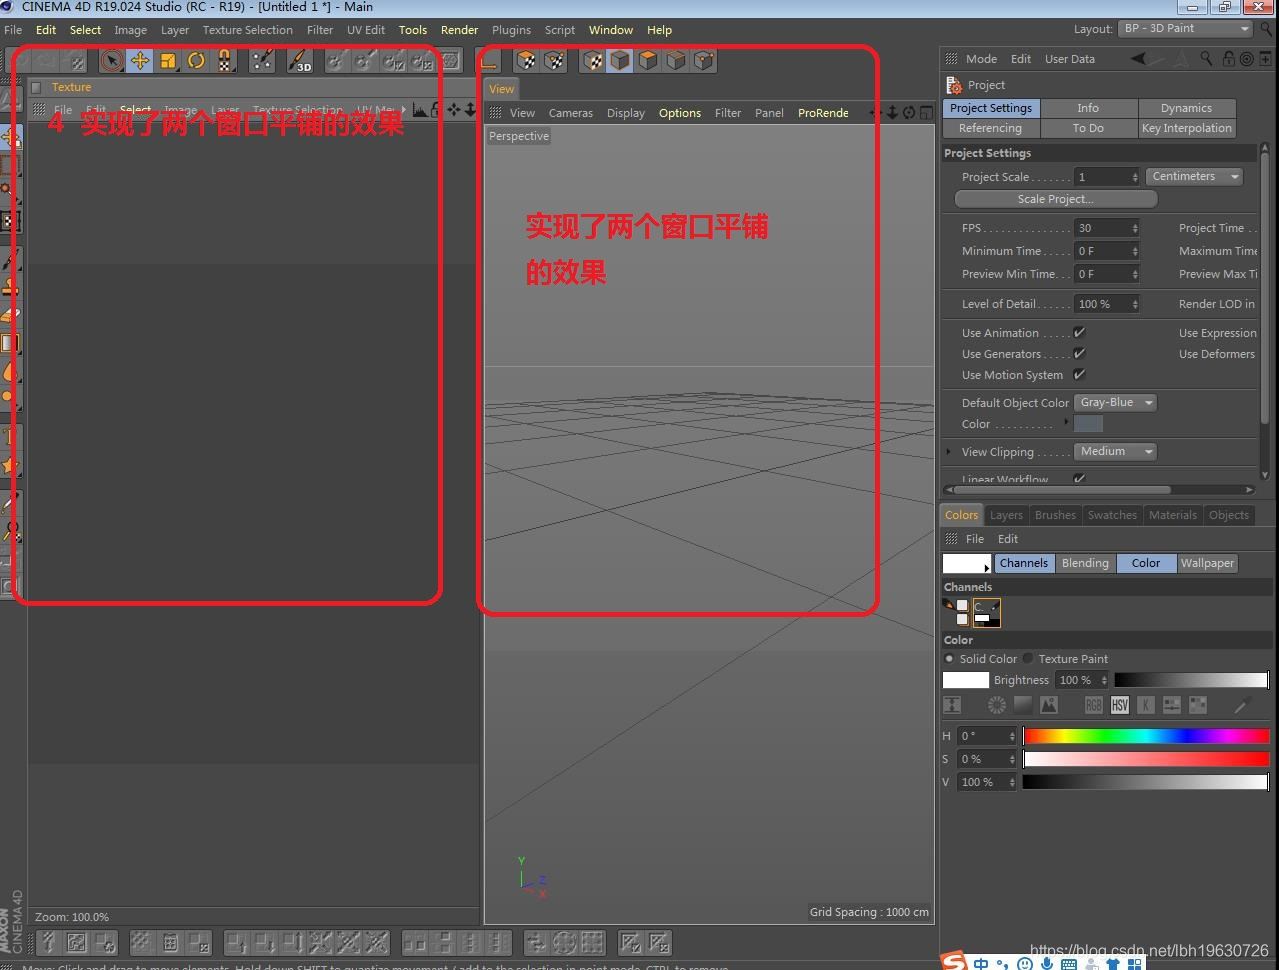Click the microphone icon in IME bar
Screen dimensions: 1279x970
[1047, 964]
